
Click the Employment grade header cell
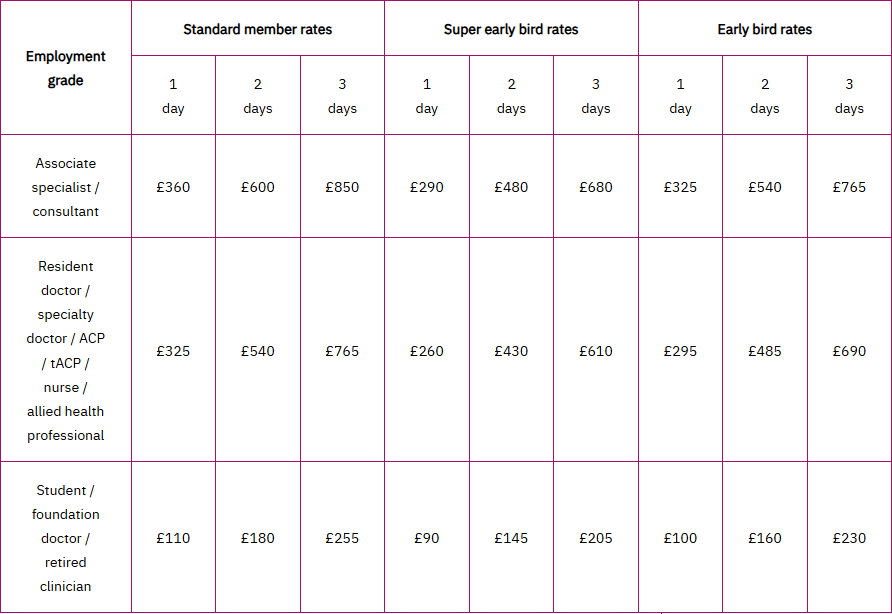click(65, 68)
